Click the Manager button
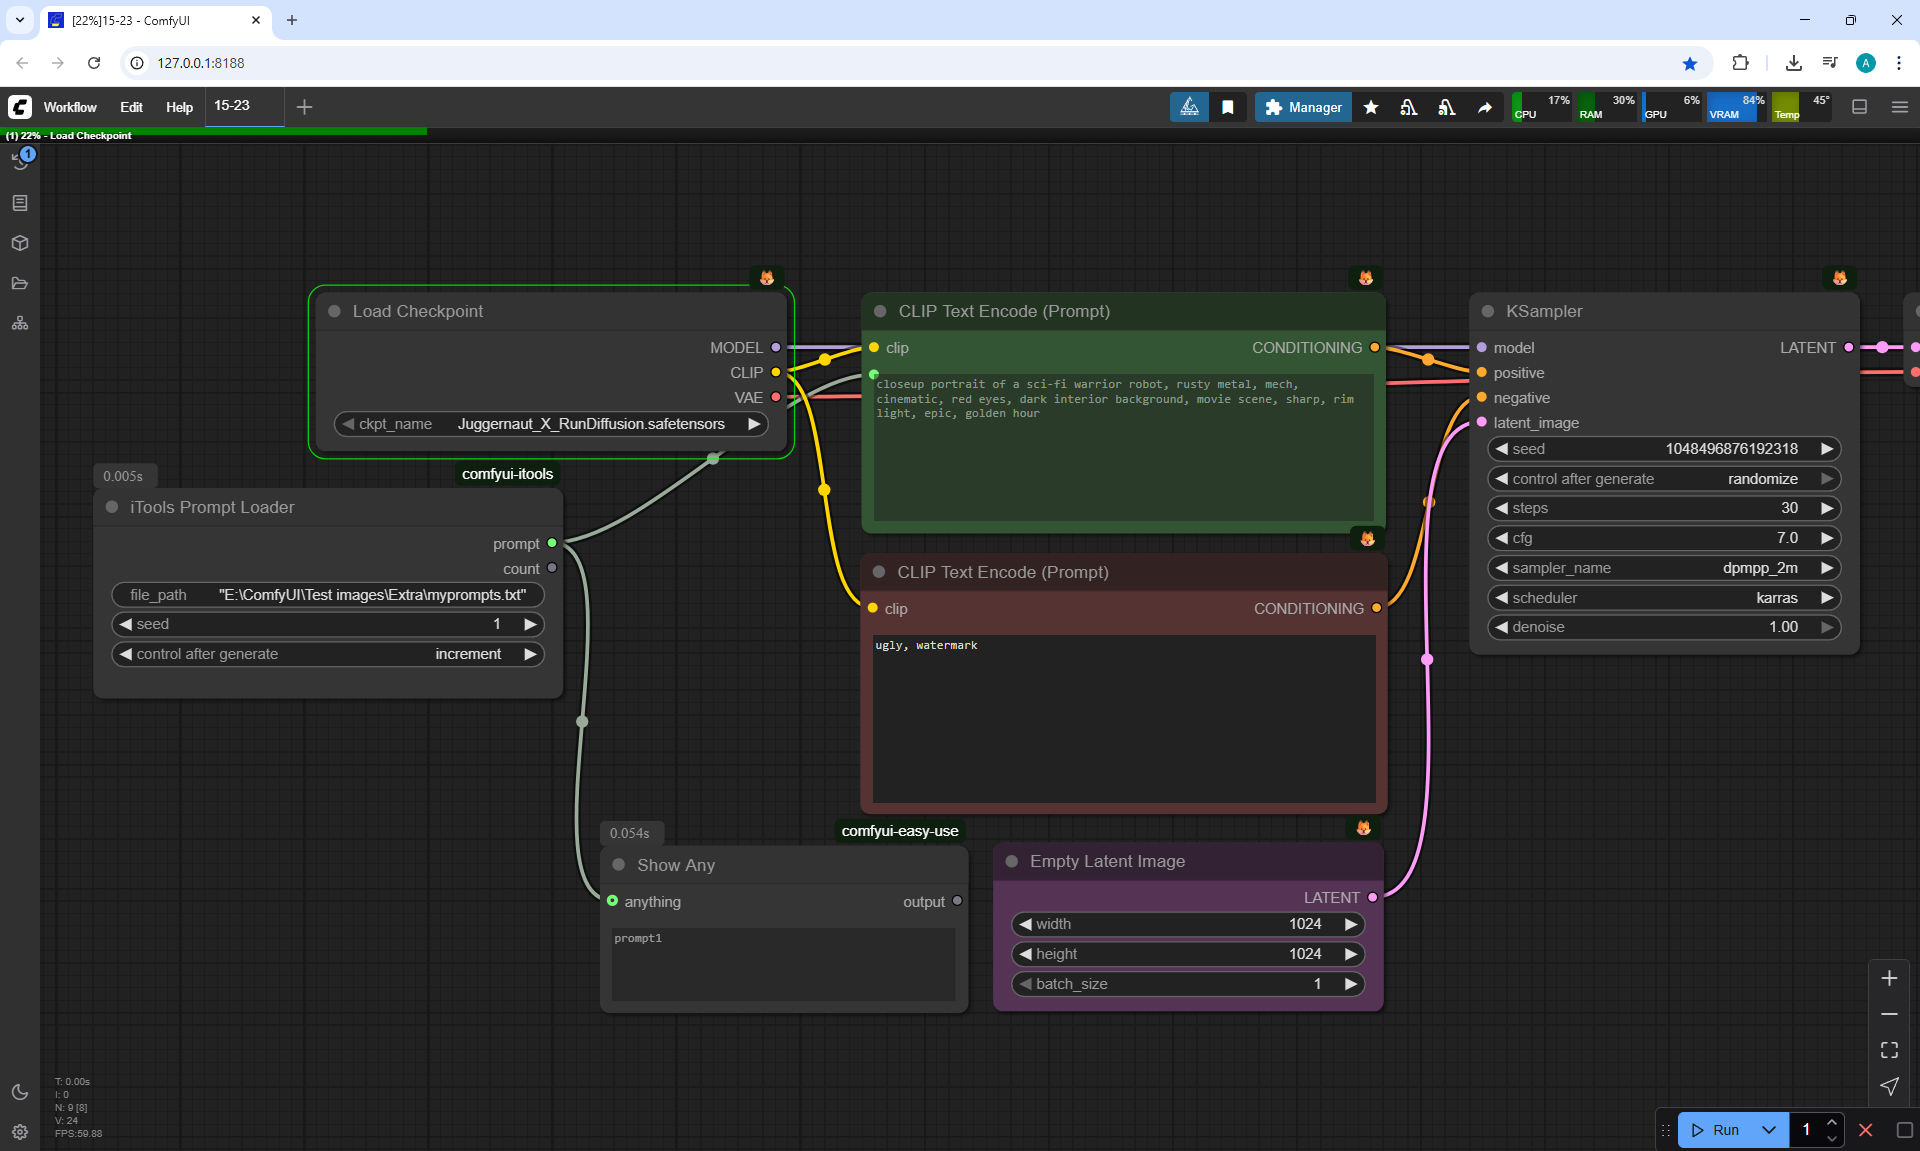The image size is (1920, 1151). [x=1303, y=107]
